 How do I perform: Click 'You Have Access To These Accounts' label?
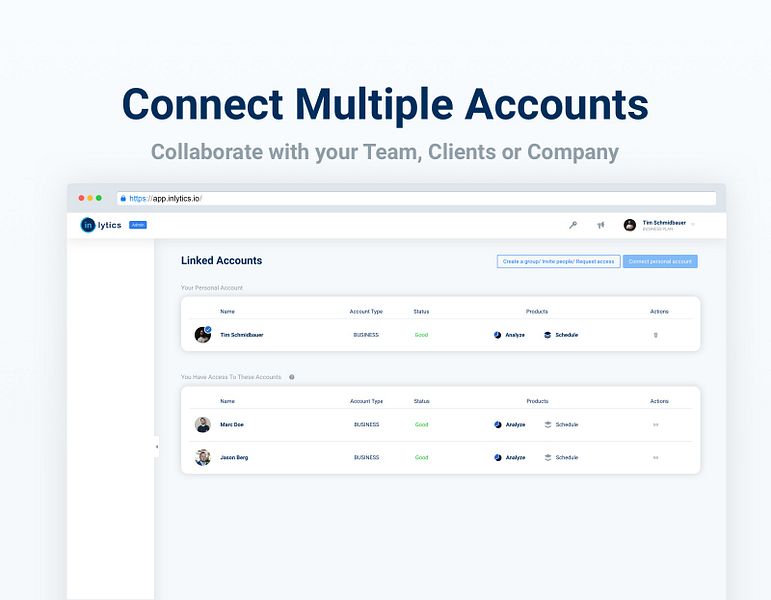tap(231, 377)
